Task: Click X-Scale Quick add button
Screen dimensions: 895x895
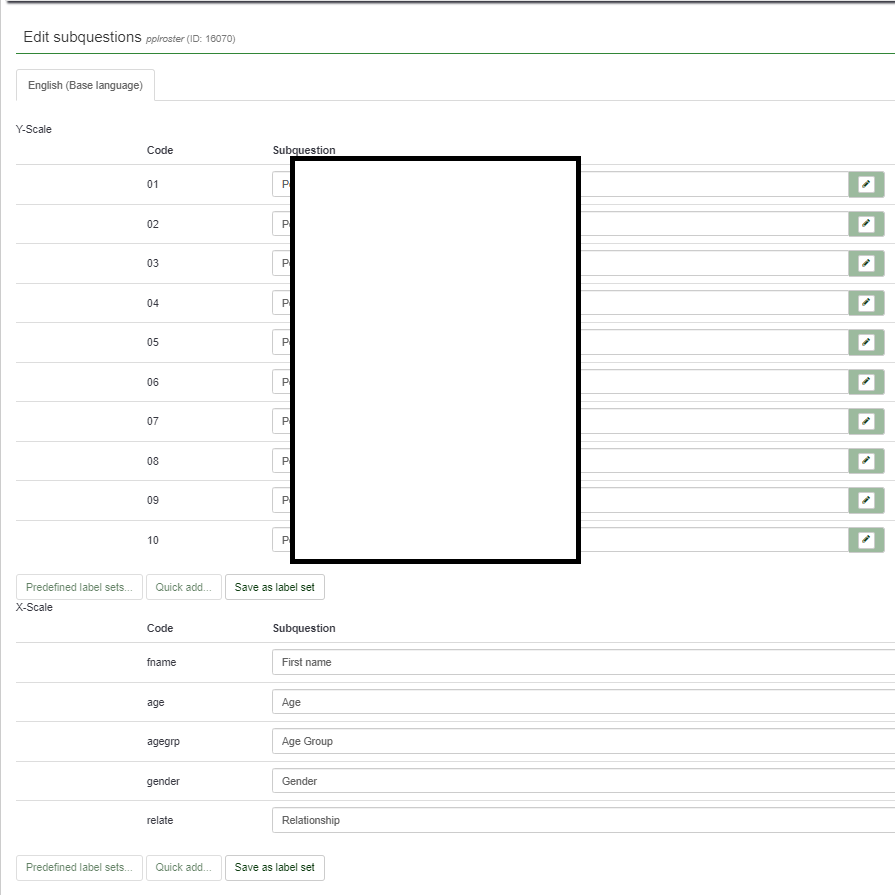Action: point(183,867)
